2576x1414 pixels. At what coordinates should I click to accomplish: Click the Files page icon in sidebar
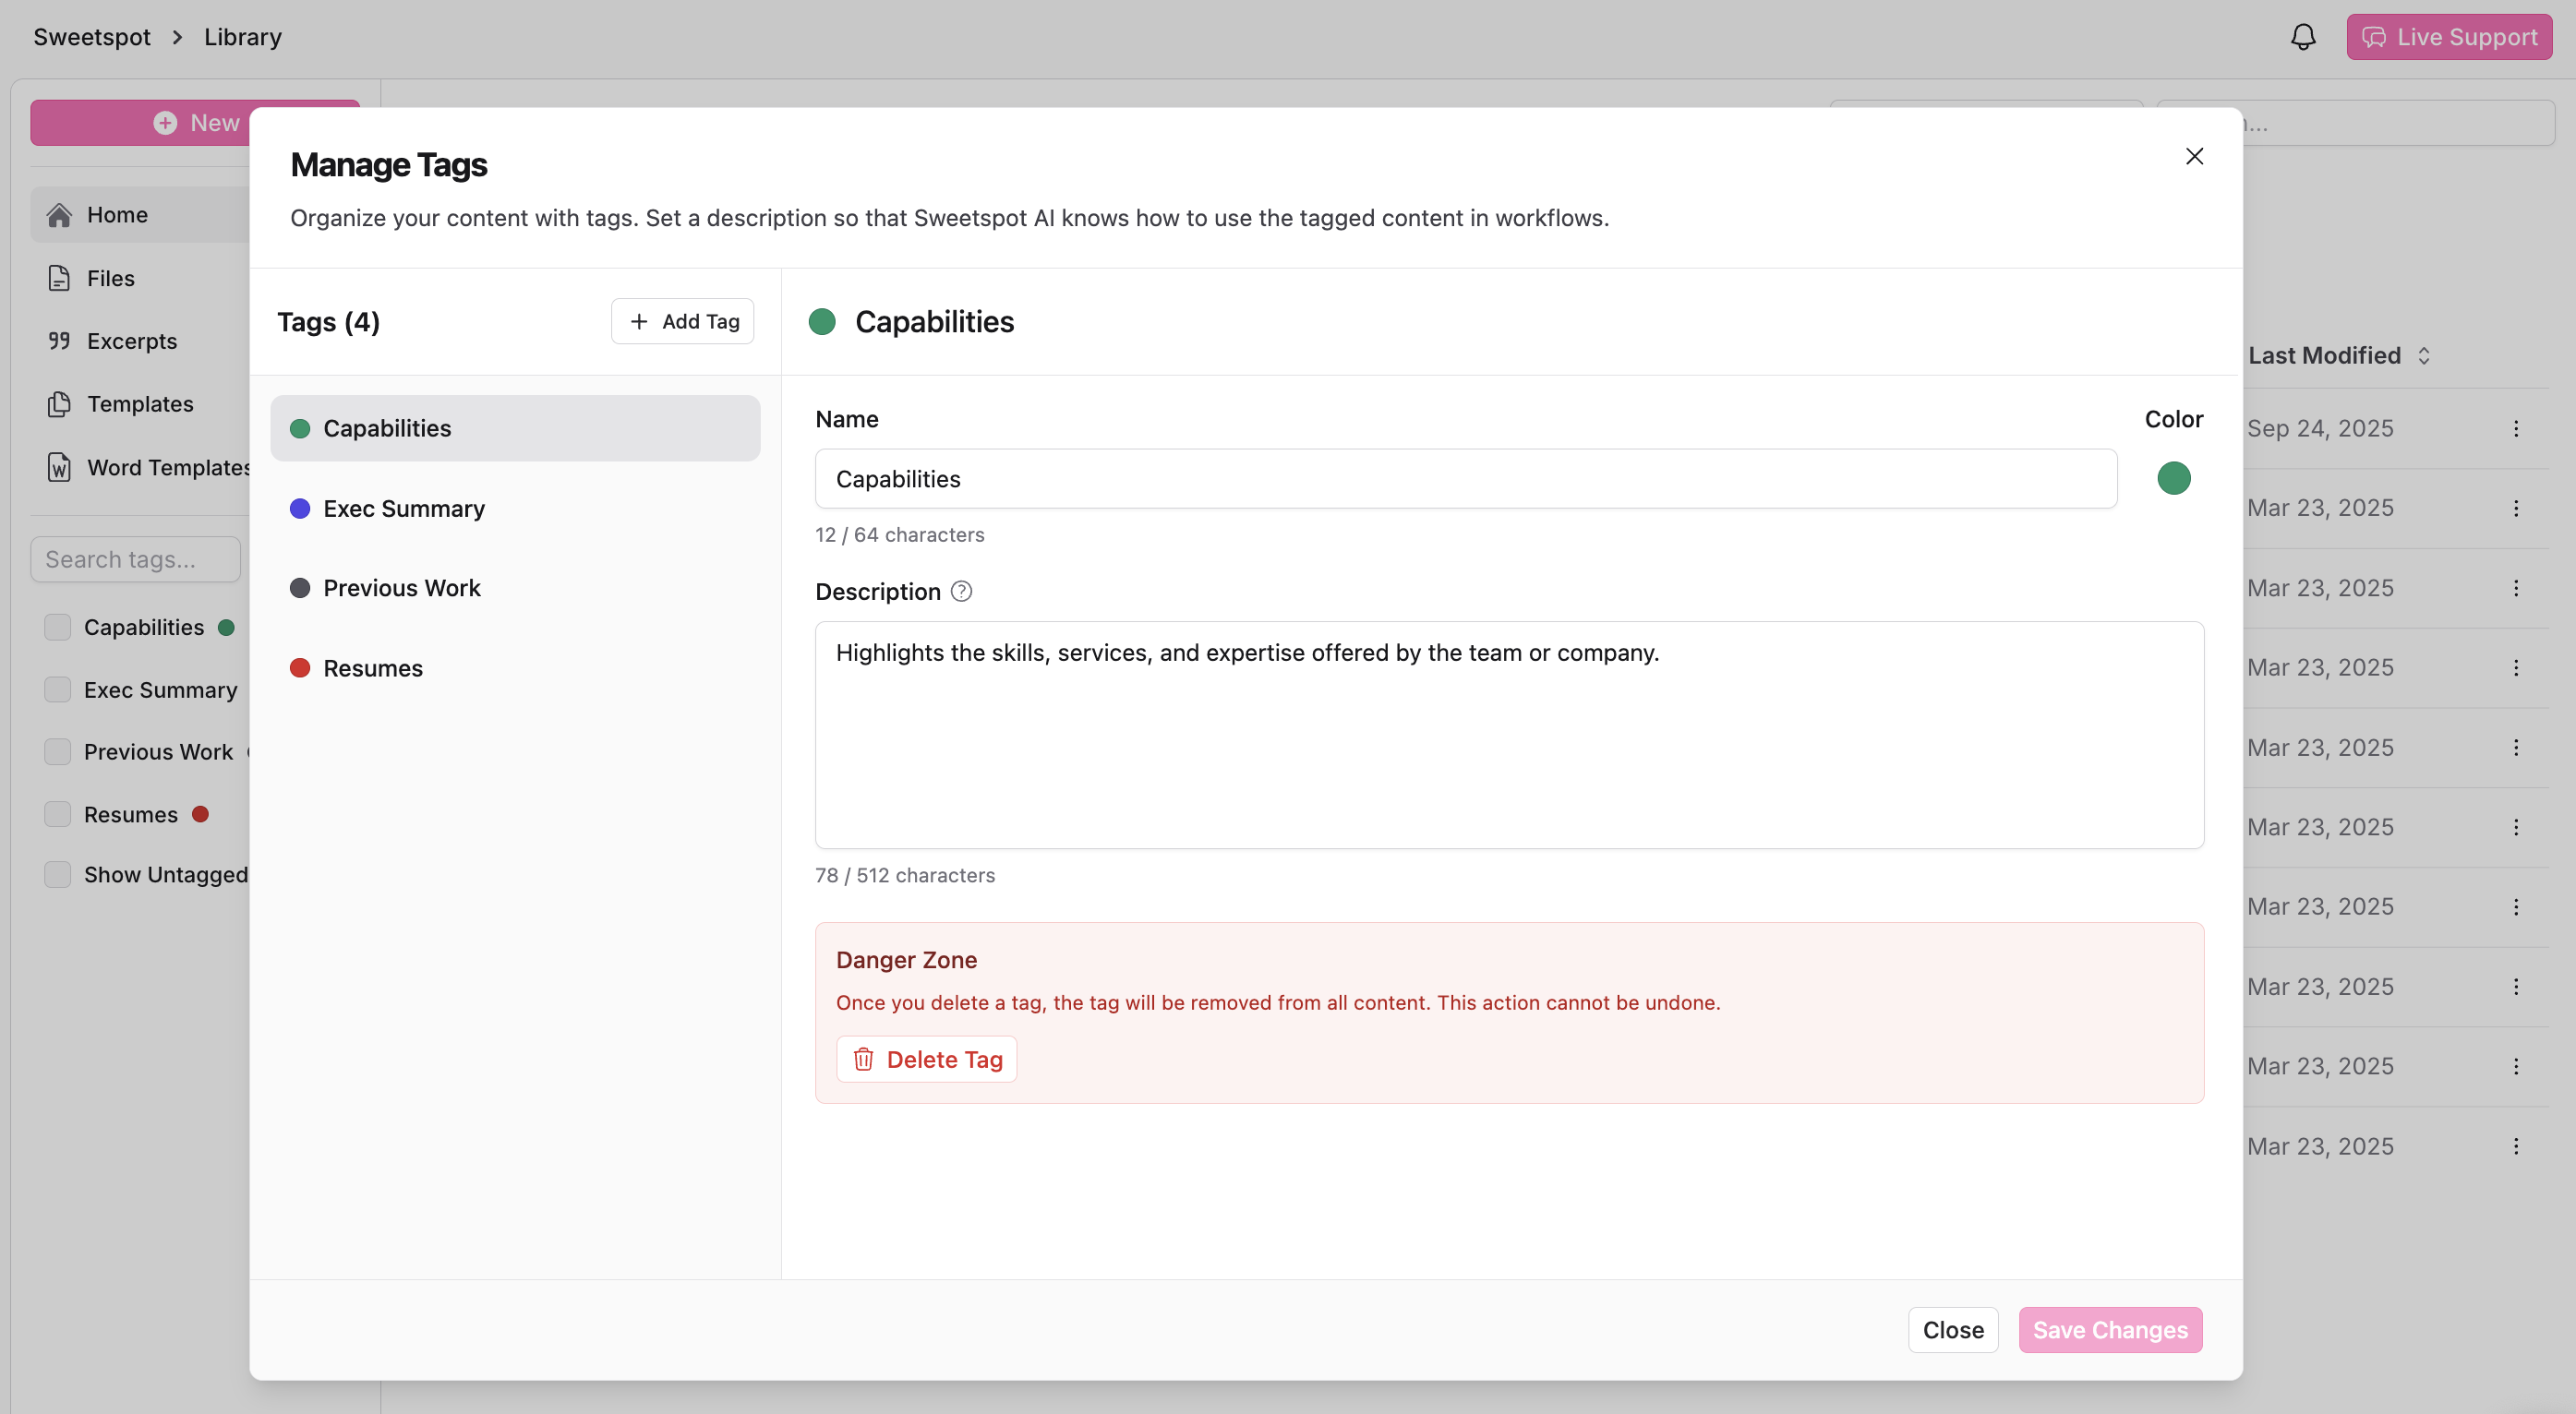tap(59, 278)
